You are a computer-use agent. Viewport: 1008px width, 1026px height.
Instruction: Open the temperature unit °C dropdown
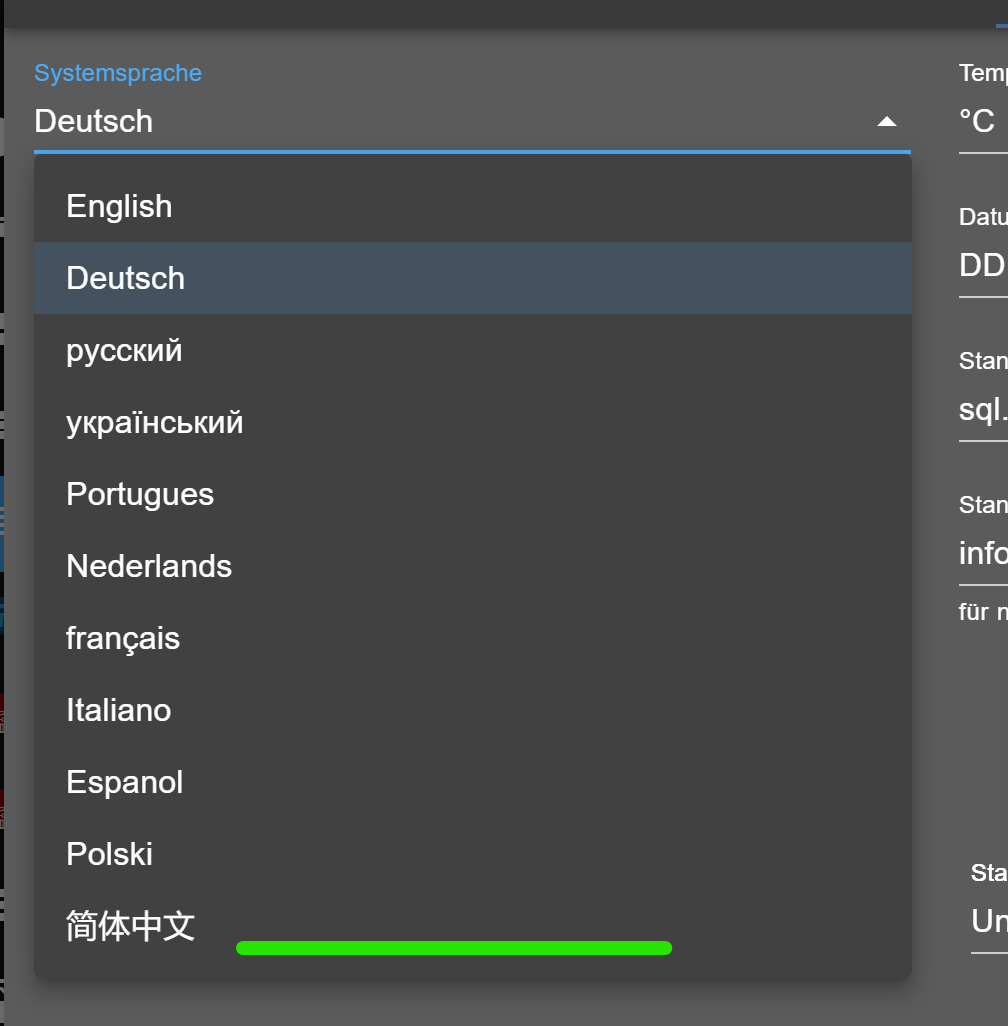[x=981, y=122]
